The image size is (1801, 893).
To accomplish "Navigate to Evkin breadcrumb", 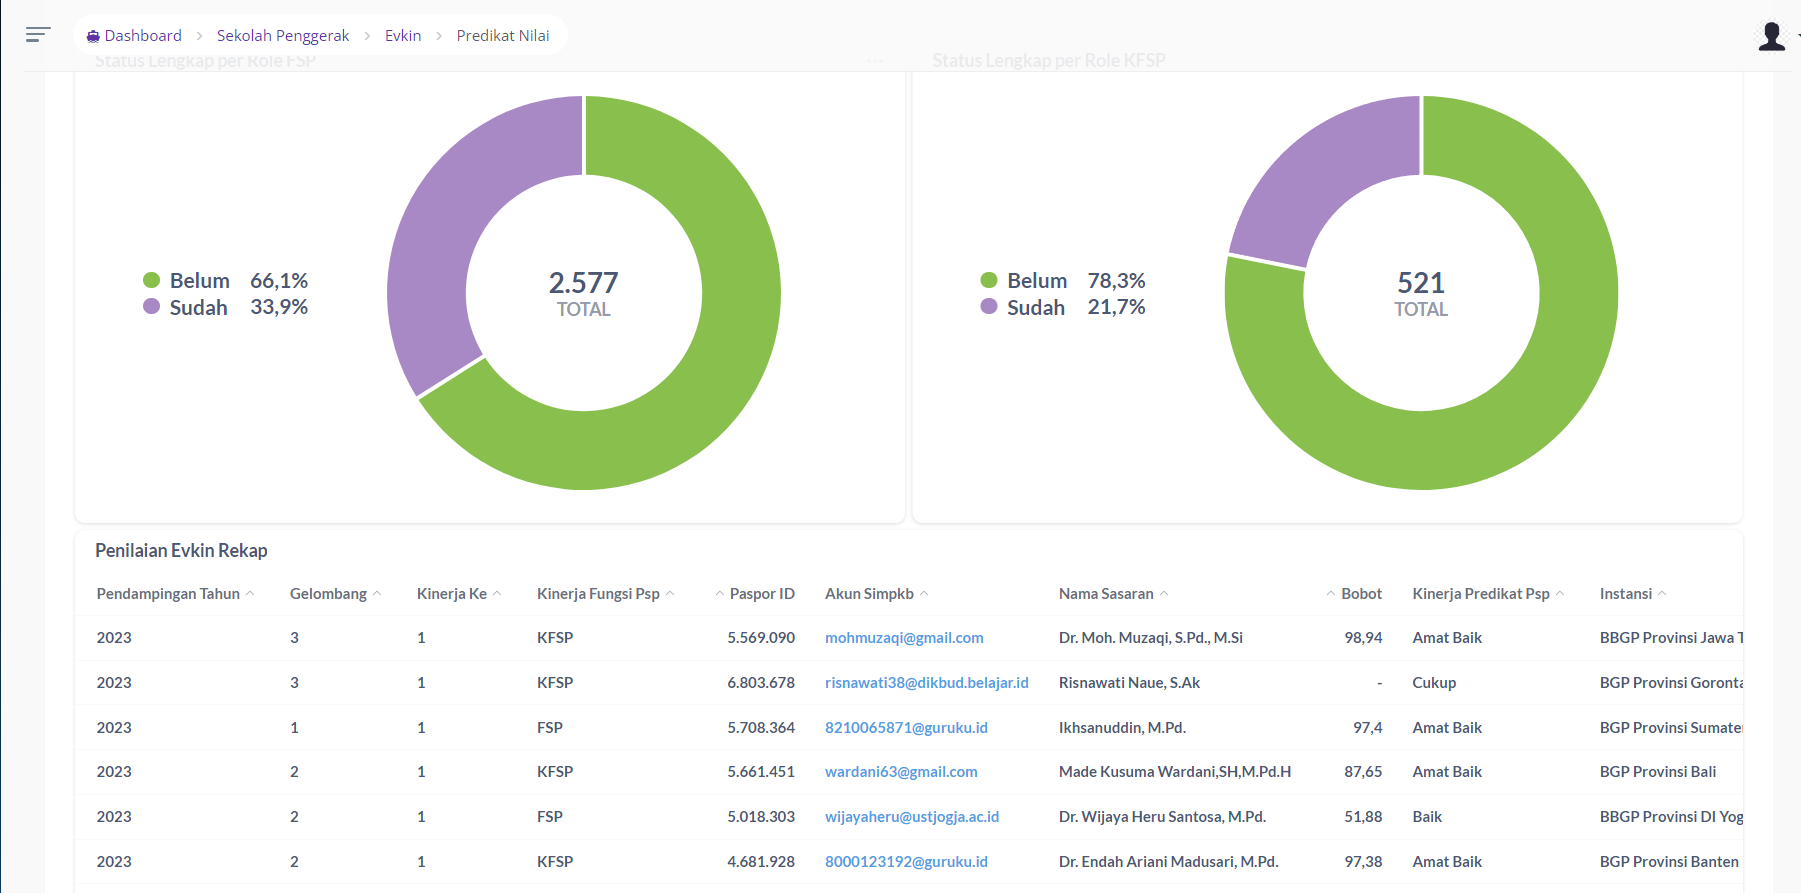I will (x=403, y=36).
